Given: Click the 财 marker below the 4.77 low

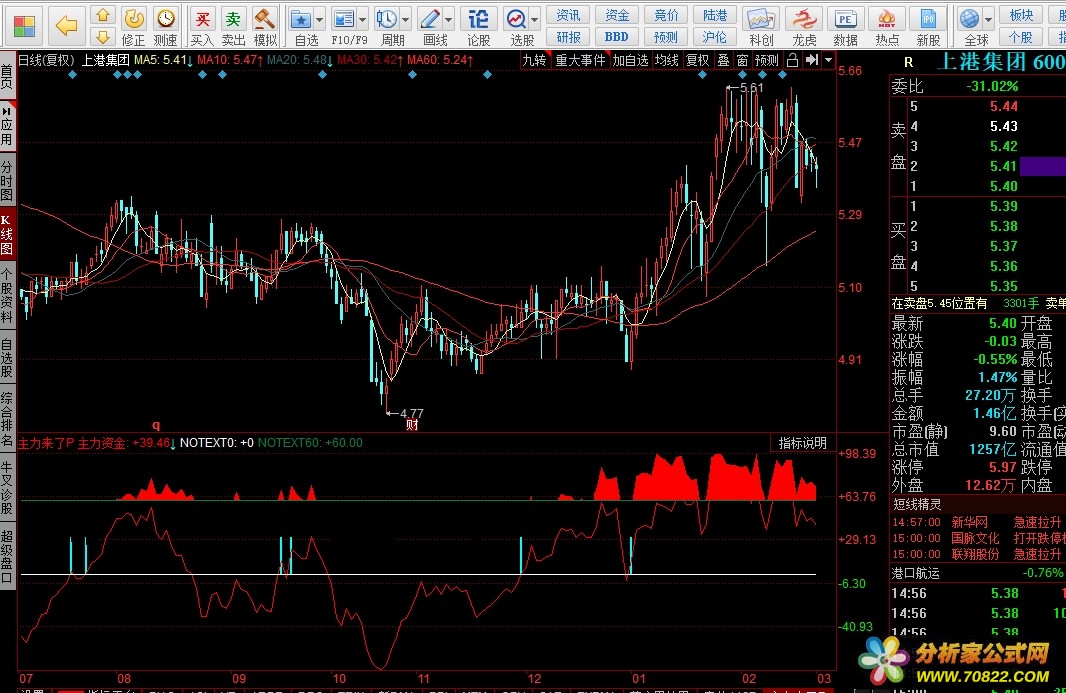Looking at the screenshot, I should tap(412, 425).
